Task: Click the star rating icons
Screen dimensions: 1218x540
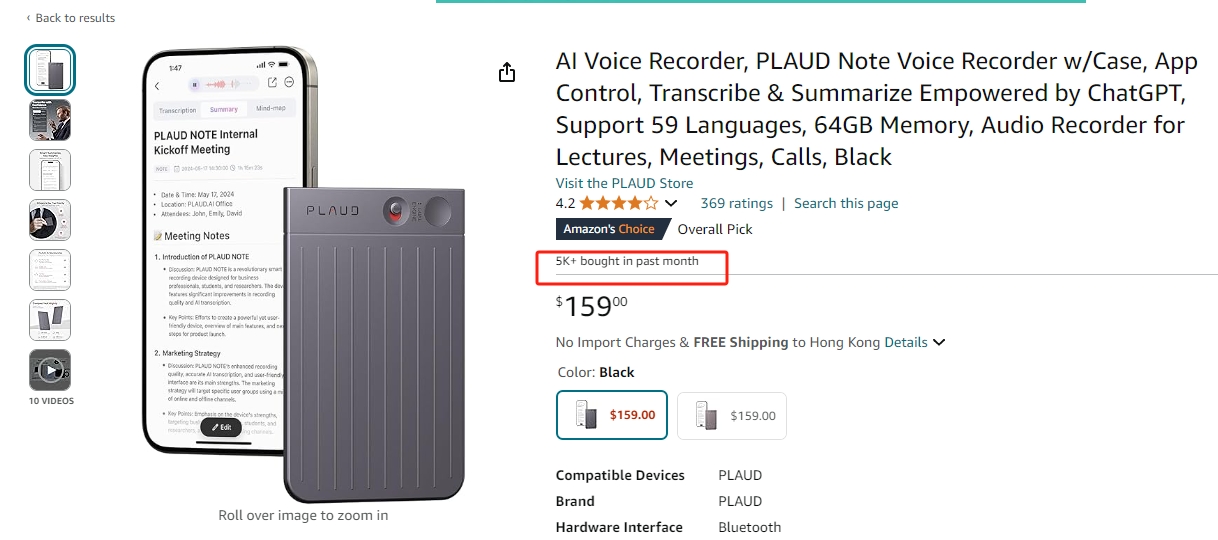Action: (x=619, y=203)
